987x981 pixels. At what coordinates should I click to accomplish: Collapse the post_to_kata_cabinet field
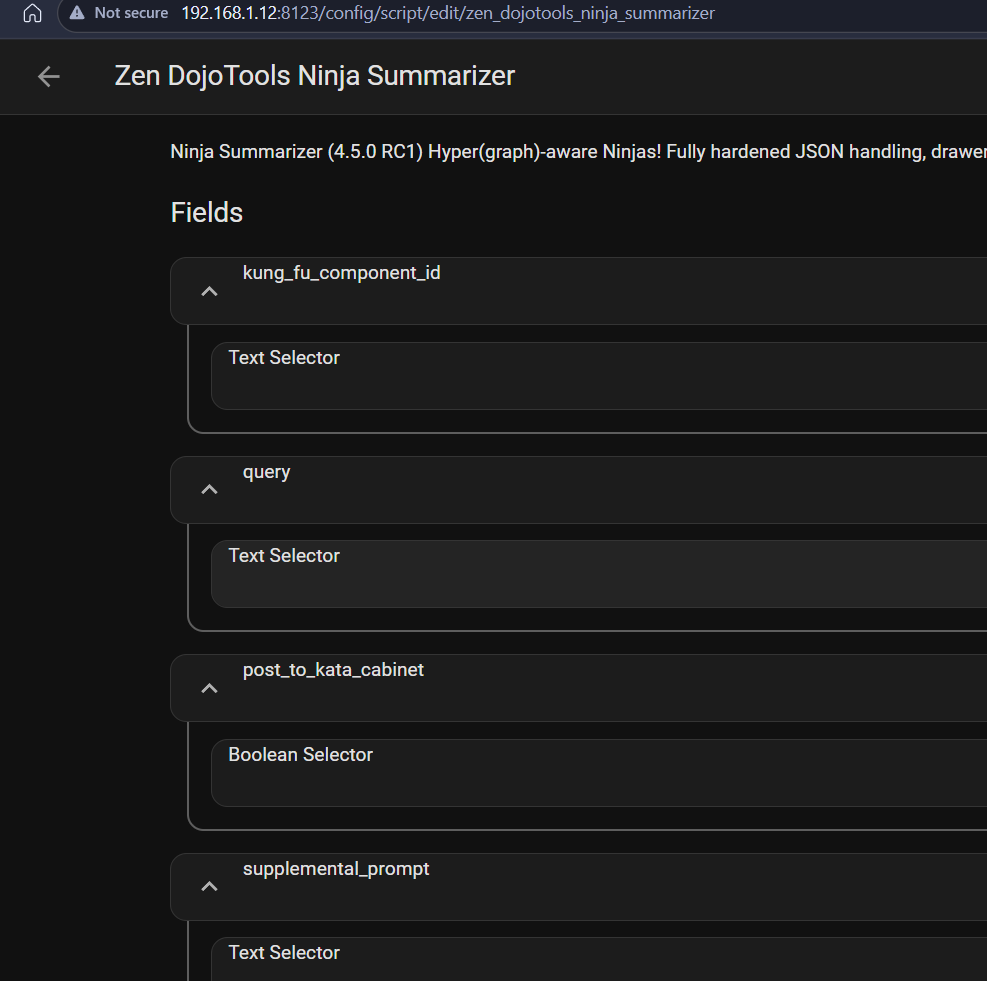(209, 689)
